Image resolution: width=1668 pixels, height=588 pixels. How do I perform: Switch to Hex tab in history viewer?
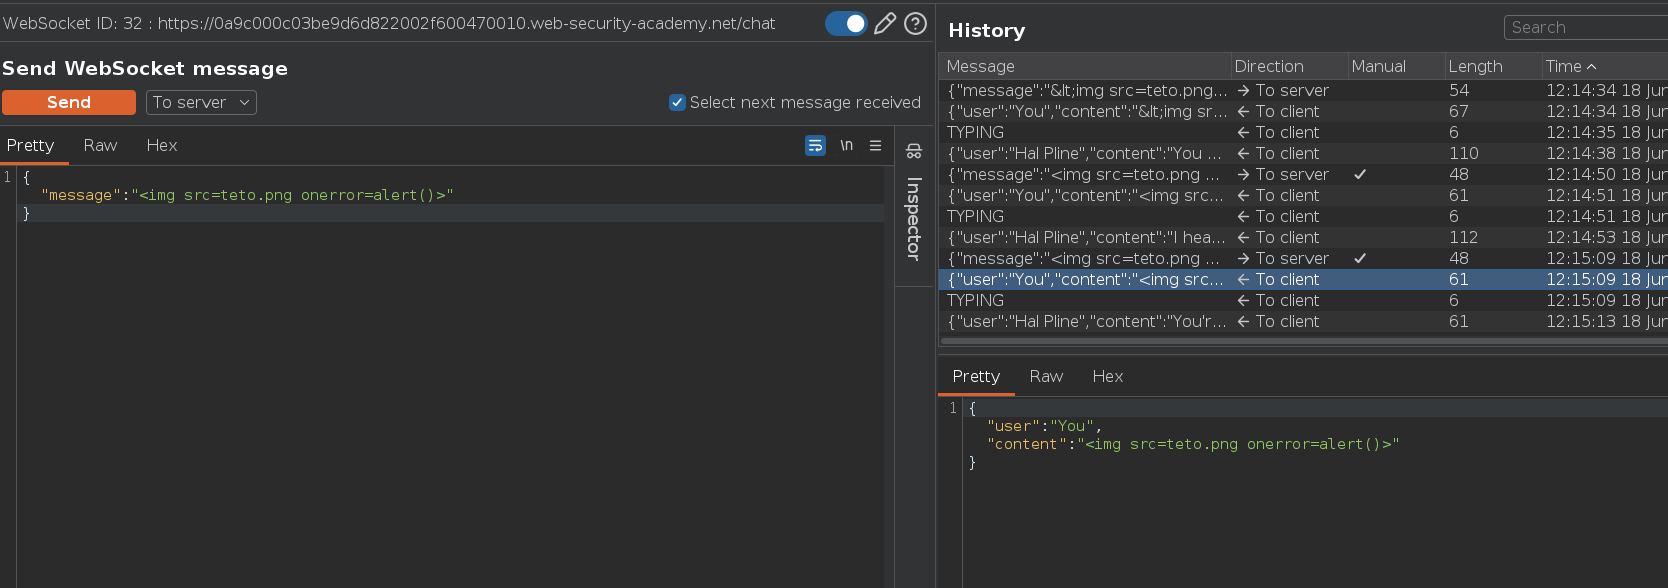tap(1107, 376)
